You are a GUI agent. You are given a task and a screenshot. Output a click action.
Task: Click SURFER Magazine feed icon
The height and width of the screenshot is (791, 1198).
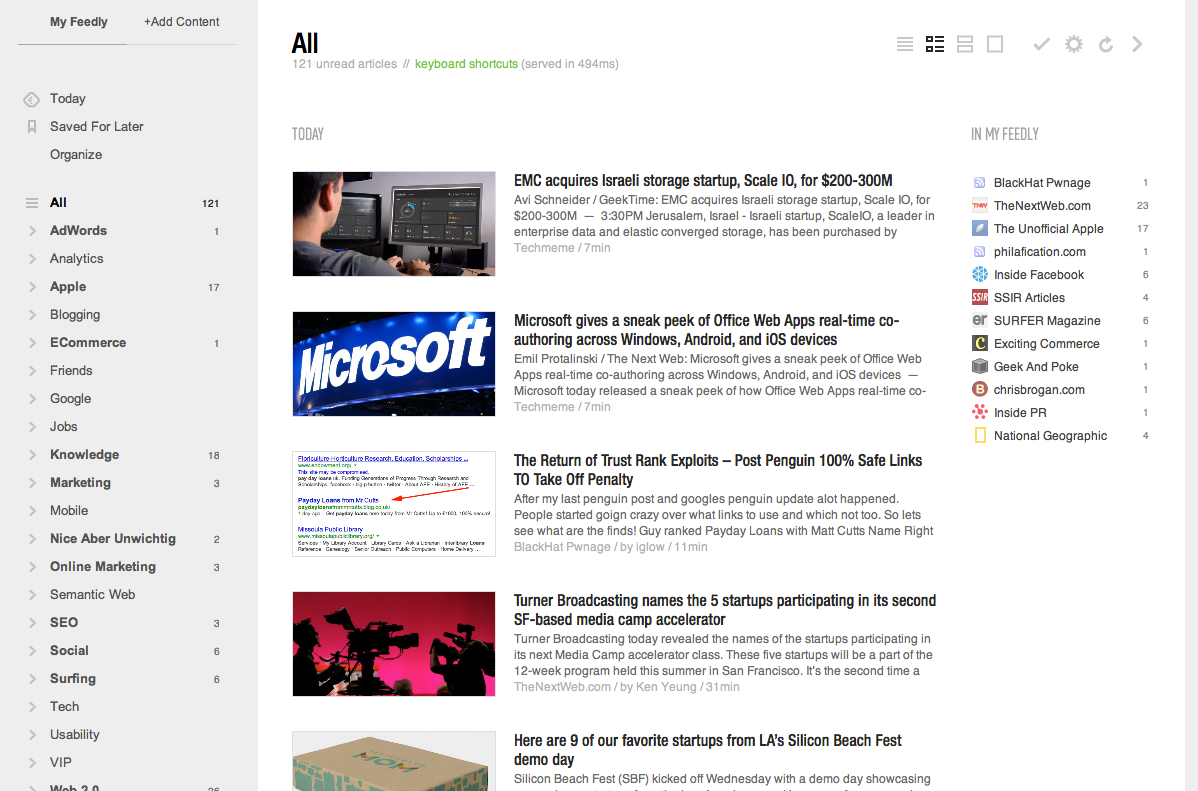coord(979,320)
